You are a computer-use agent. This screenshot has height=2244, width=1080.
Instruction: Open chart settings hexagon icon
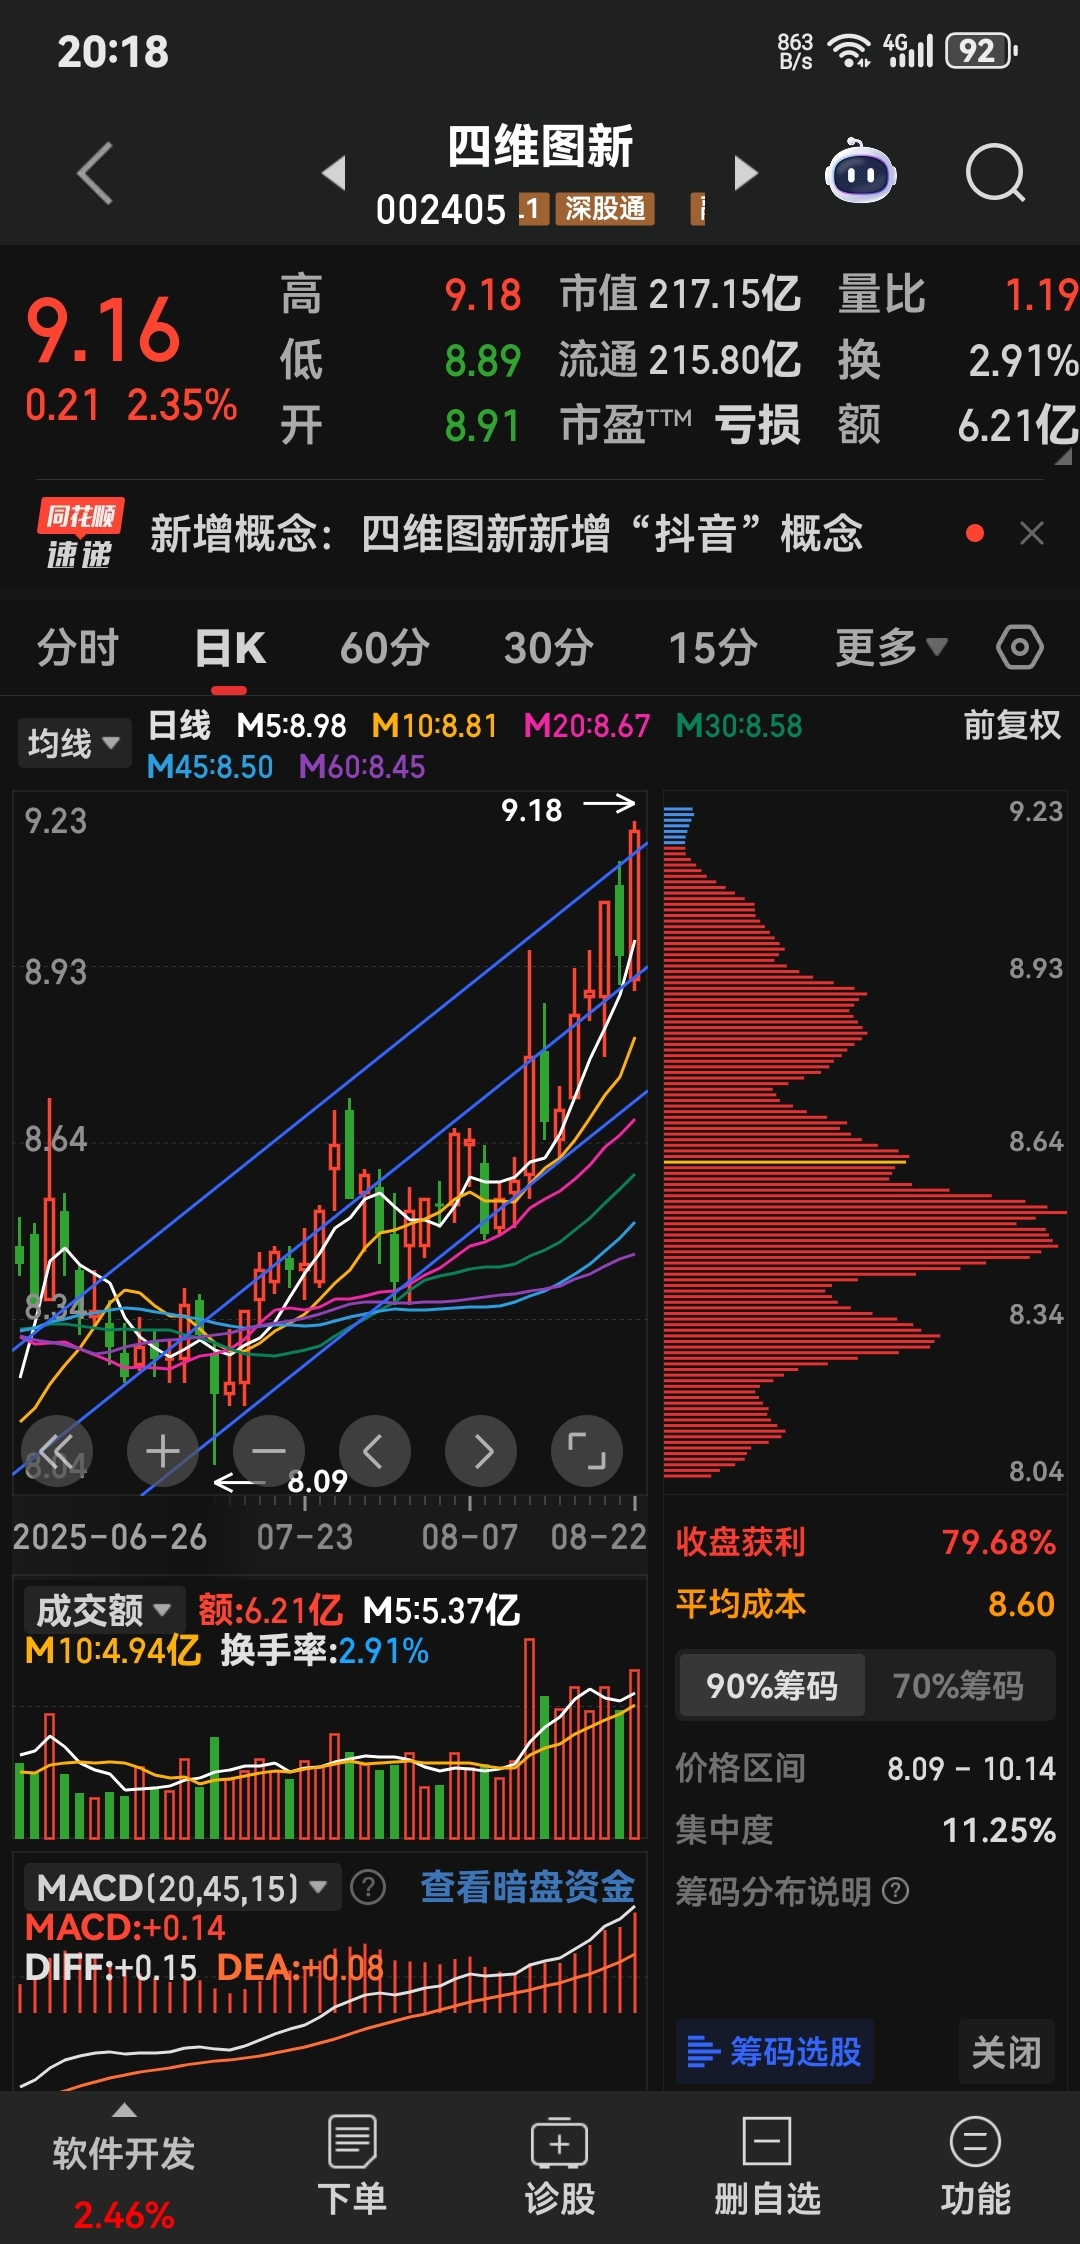pos(1020,648)
